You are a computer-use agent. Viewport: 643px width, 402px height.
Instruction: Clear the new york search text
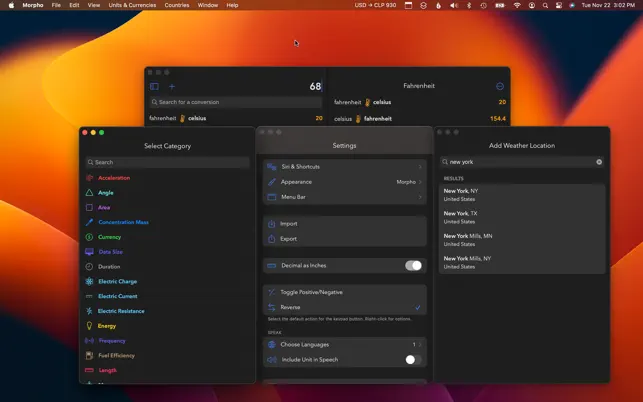click(599, 162)
